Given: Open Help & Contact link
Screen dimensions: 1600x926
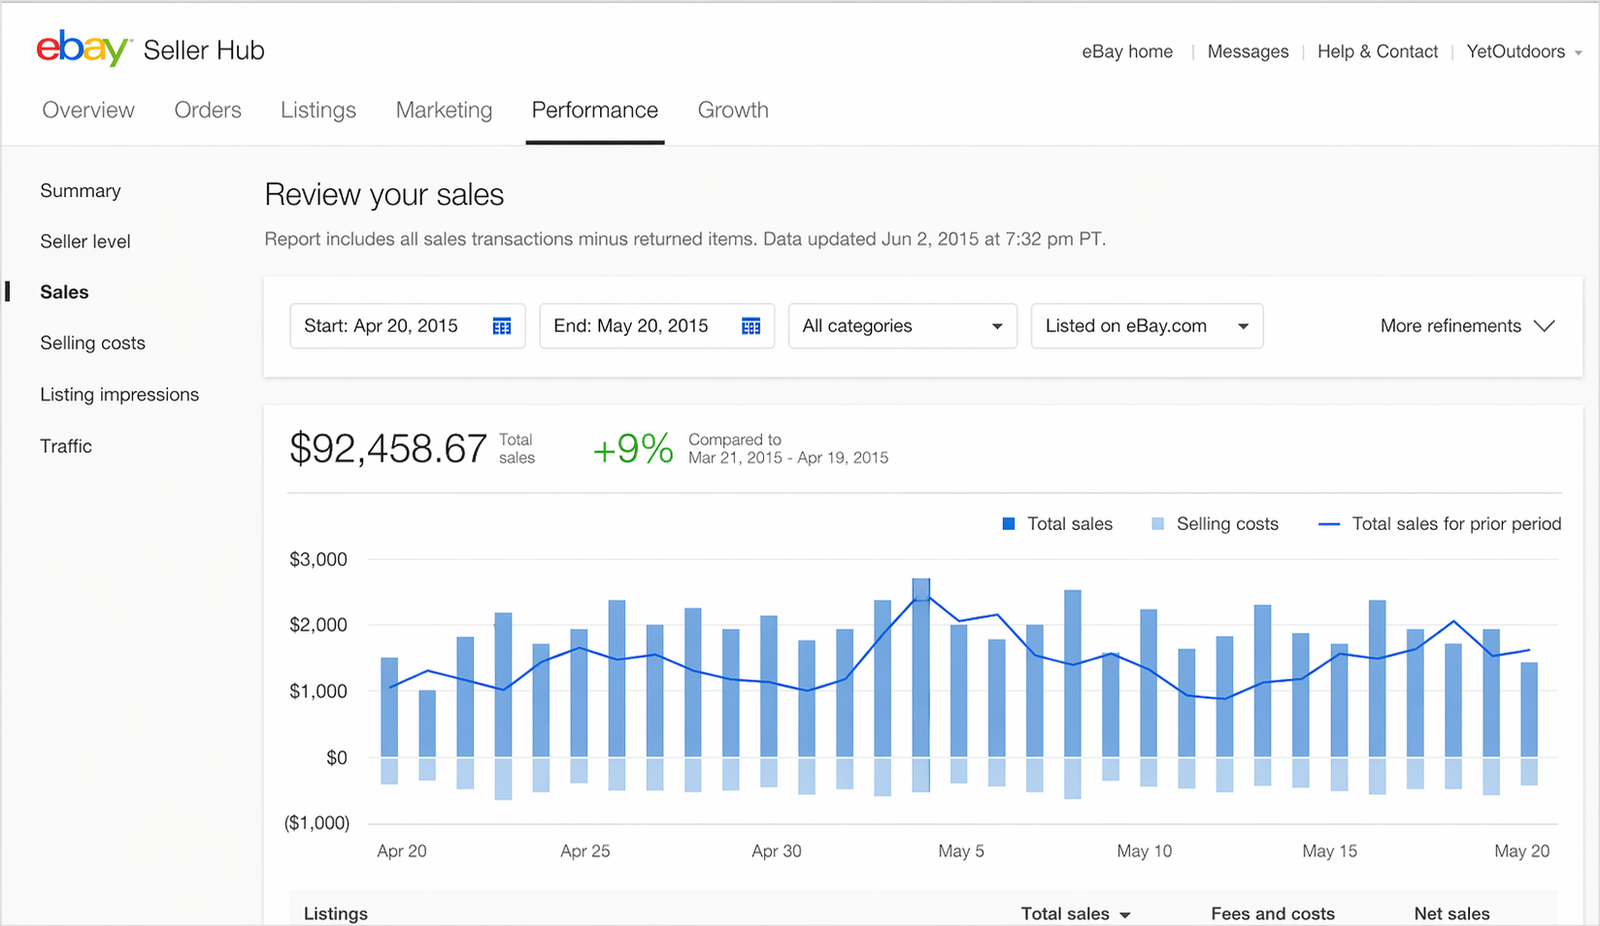Looking at the screenshot, I should tap(1377, 52).
